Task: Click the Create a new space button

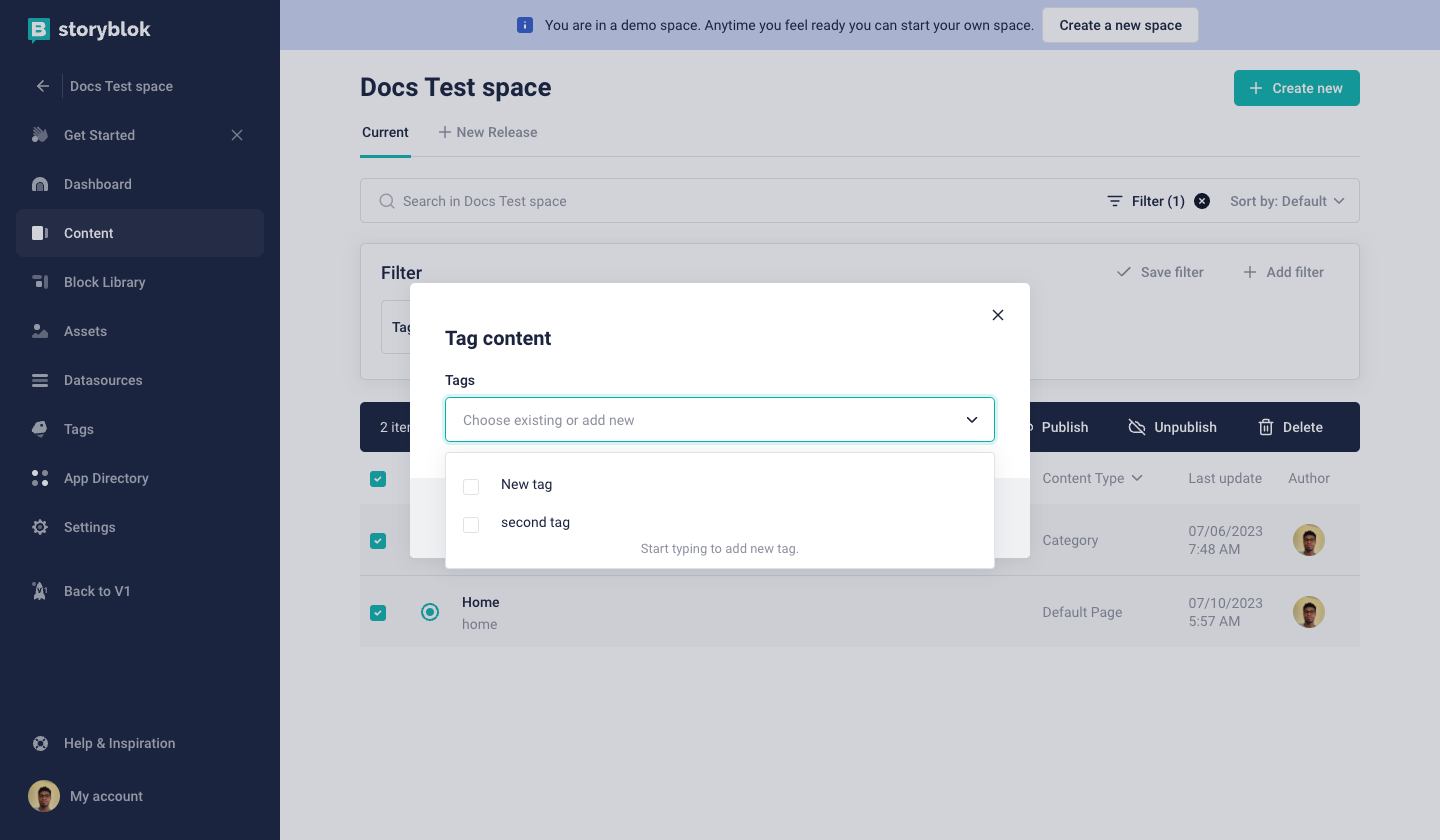Action: pyautogui.click(x=1120, y=25)
